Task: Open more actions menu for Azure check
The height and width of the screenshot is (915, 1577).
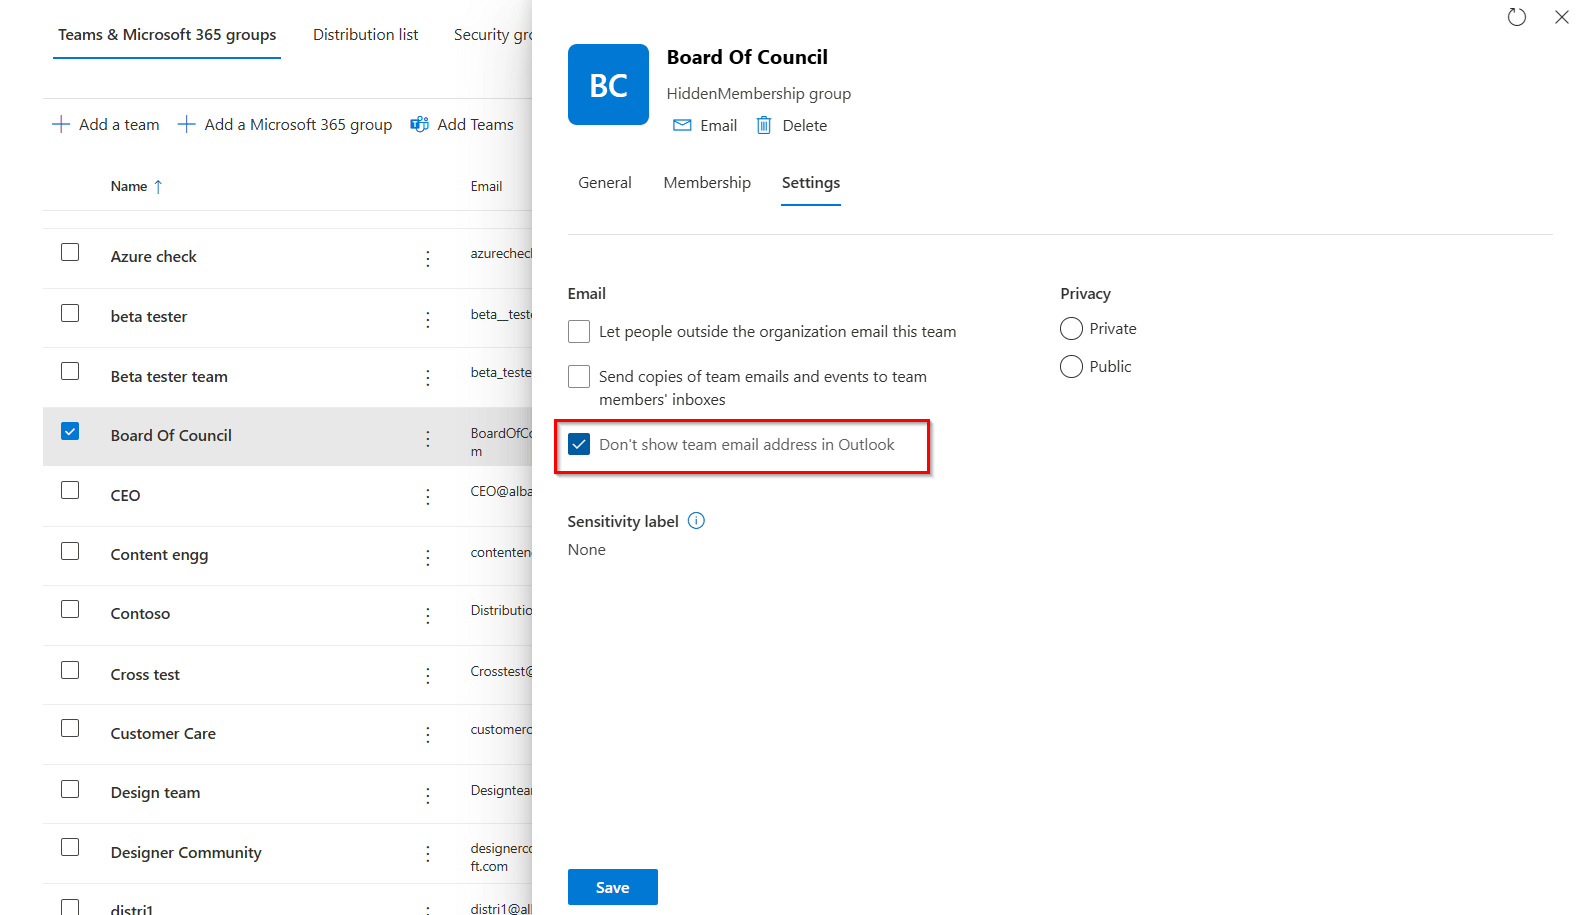Action: [428, 258]
